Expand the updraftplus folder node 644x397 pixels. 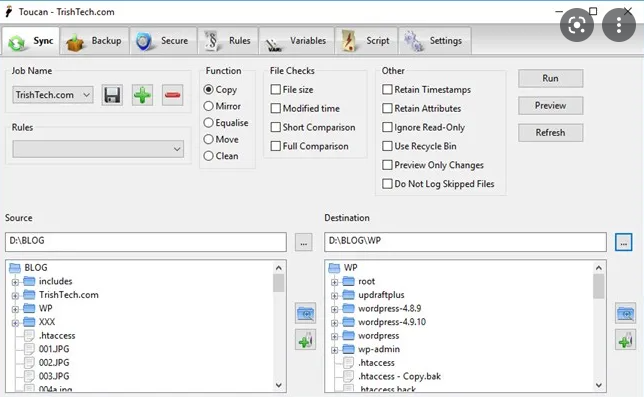[334, 296]
